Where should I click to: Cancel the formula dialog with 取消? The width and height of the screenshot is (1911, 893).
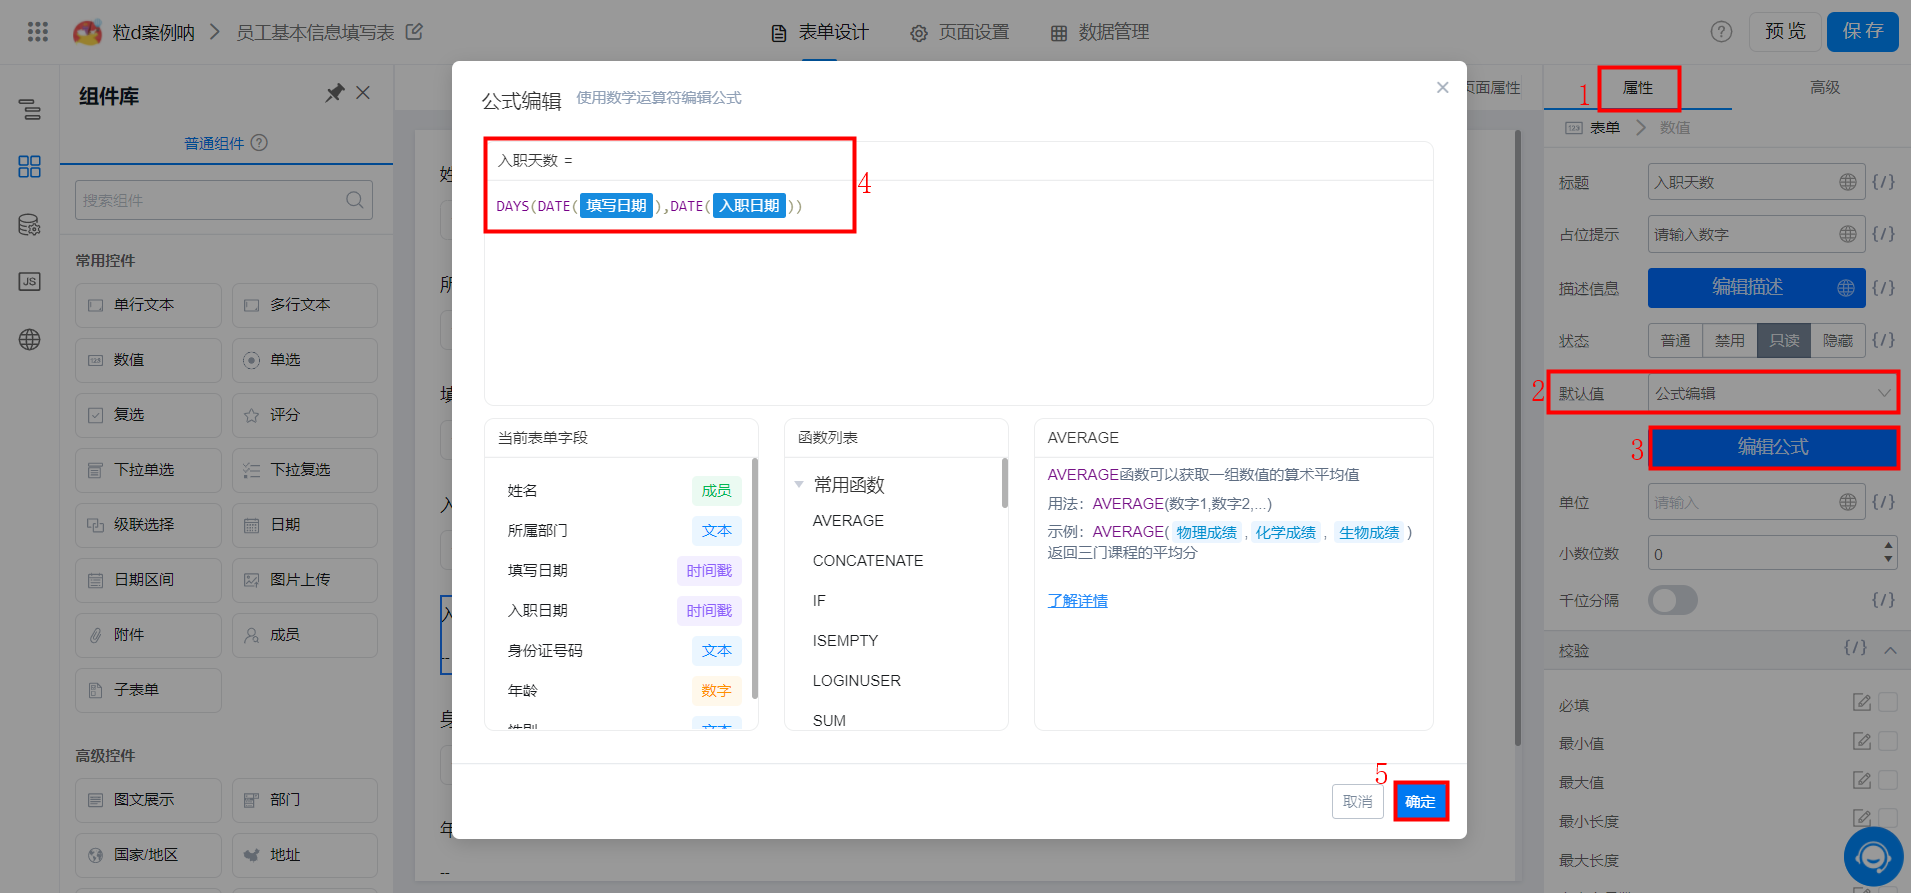point(1358,801)
